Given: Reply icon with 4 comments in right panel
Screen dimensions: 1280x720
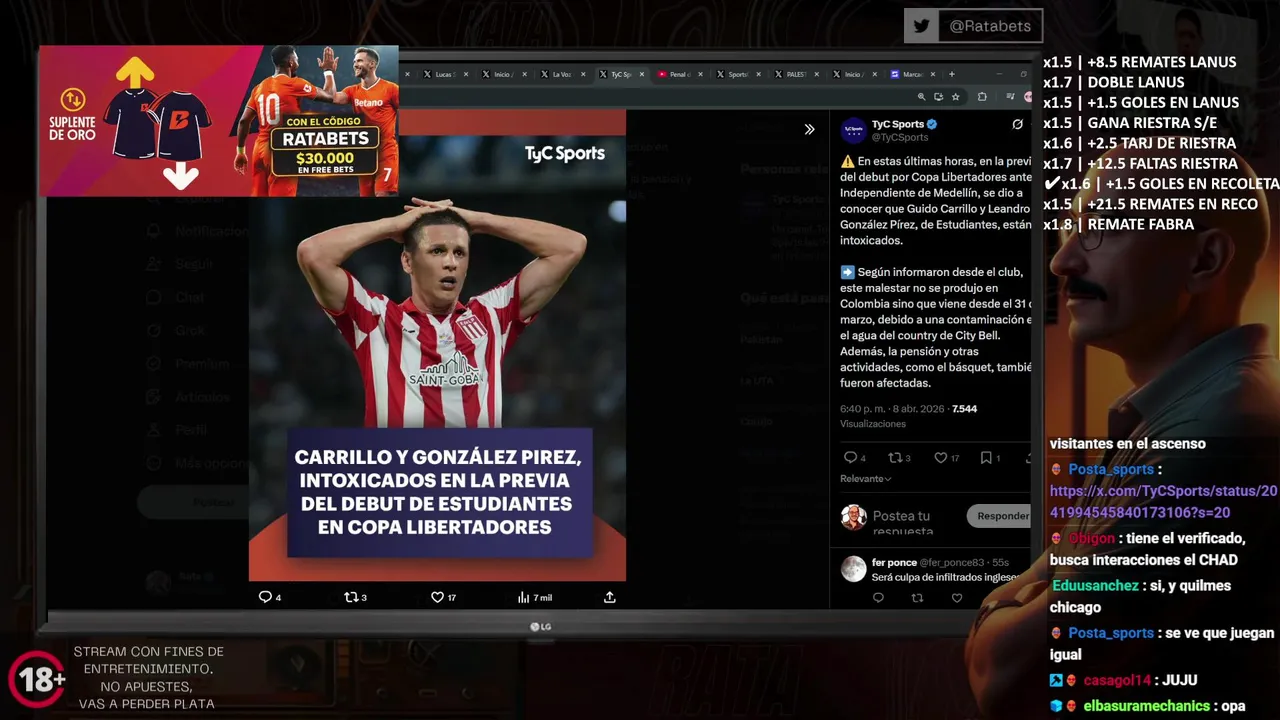Looking at the screenshot, I should 850,458.
